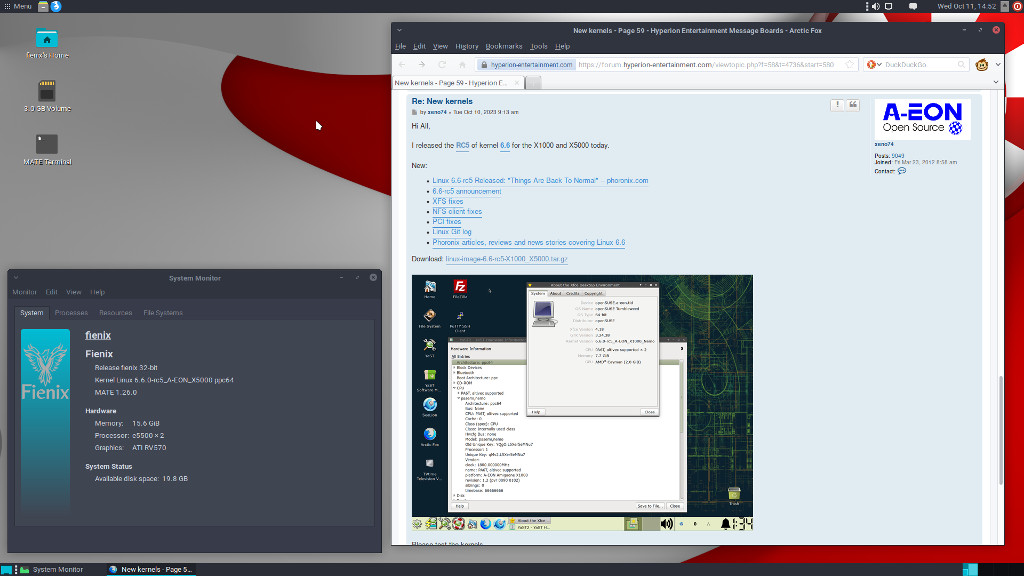1024x576 pixels.
Task: Click the search magnifier in DuckDuckGo box
Action: pyautogui.click(x=961, y=65)
